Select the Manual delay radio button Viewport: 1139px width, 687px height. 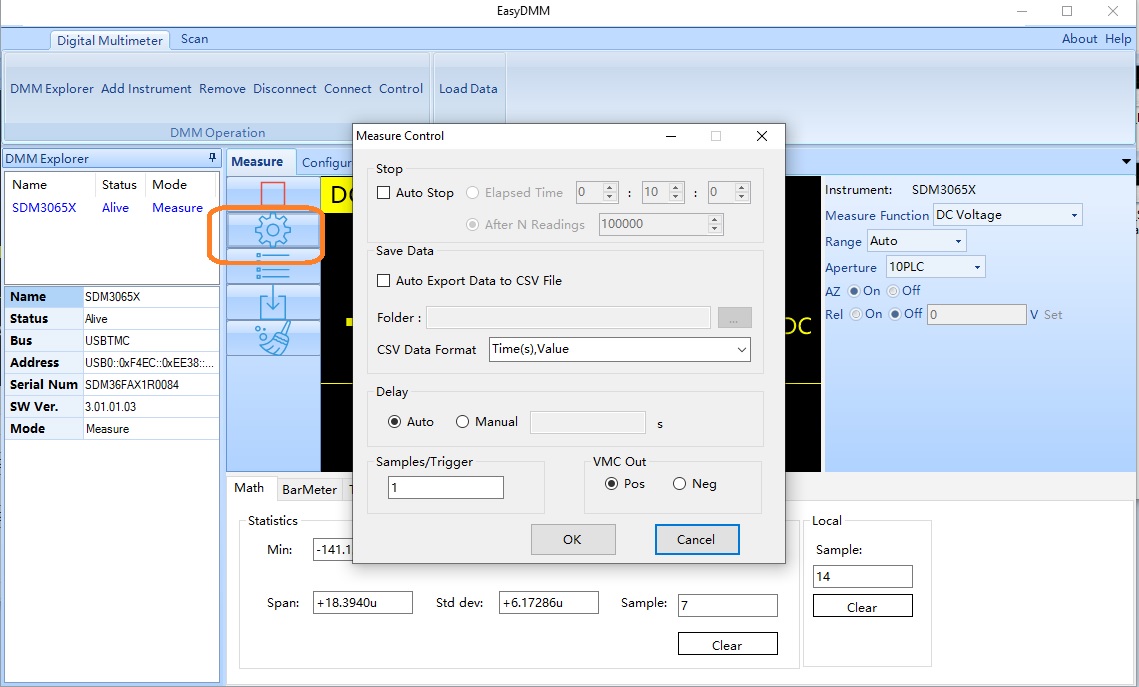click(462, 422)
